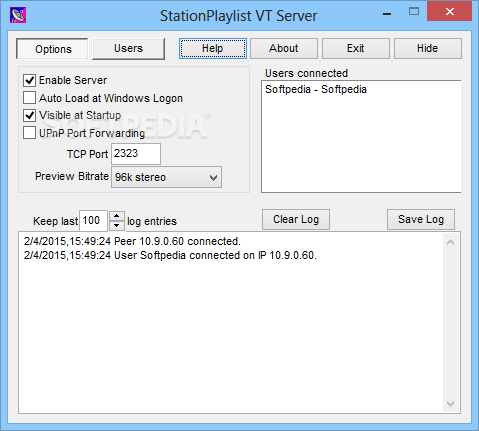Click the Clear Log button

pos(296,219)
